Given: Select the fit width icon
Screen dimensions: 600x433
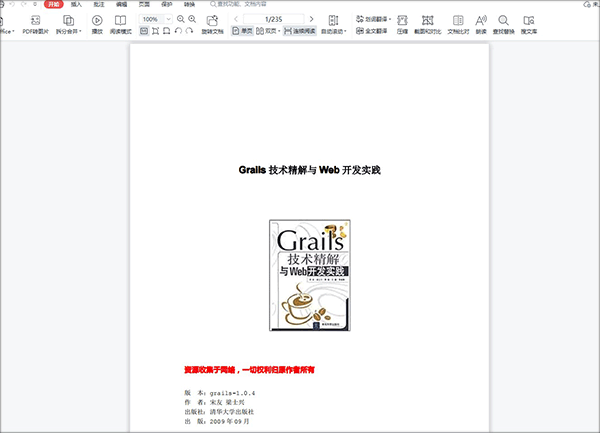Looking at the screenshot, I should (x=166, y=31).
